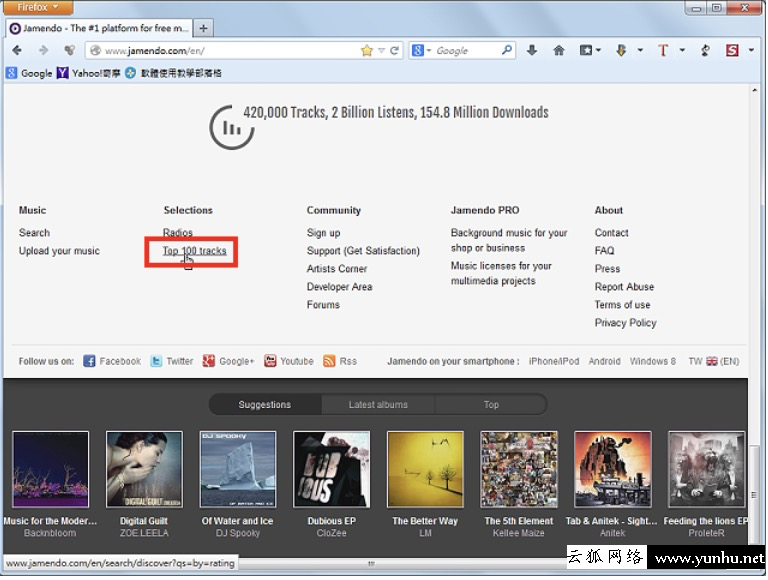Open the Rss feed icon
768x580 pixels.
(x=329, y=361)
